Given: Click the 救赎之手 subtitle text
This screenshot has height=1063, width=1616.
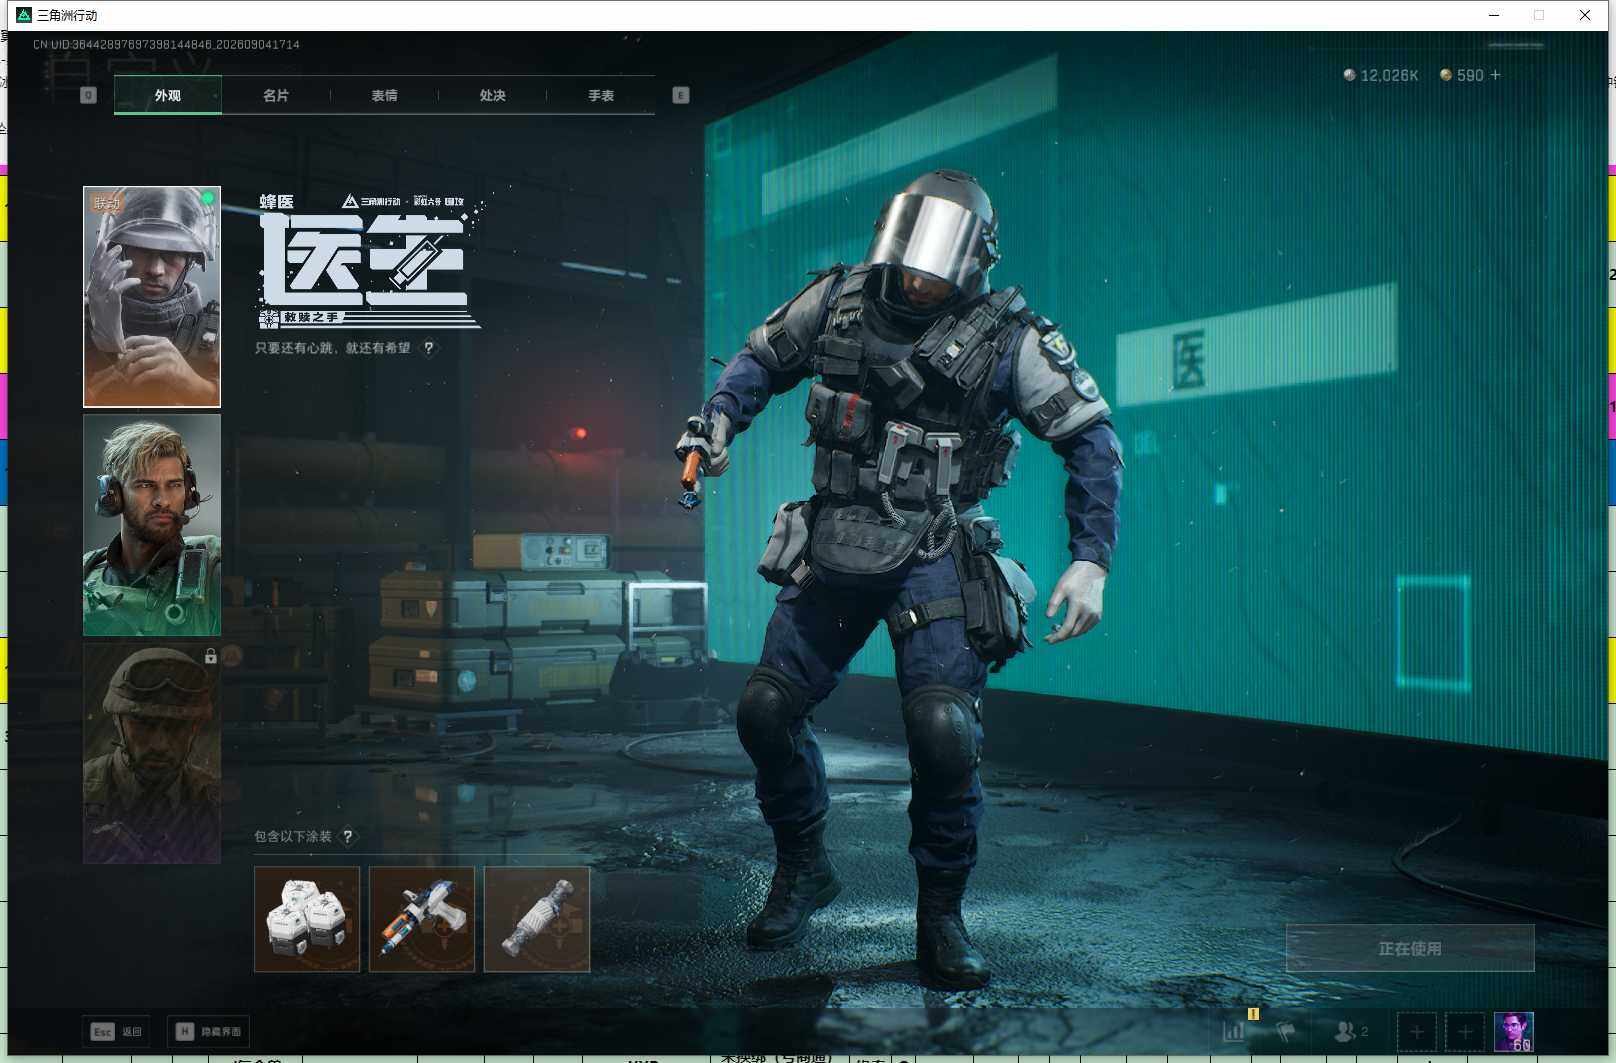Looking at the screenshot, I should point(311,317).
